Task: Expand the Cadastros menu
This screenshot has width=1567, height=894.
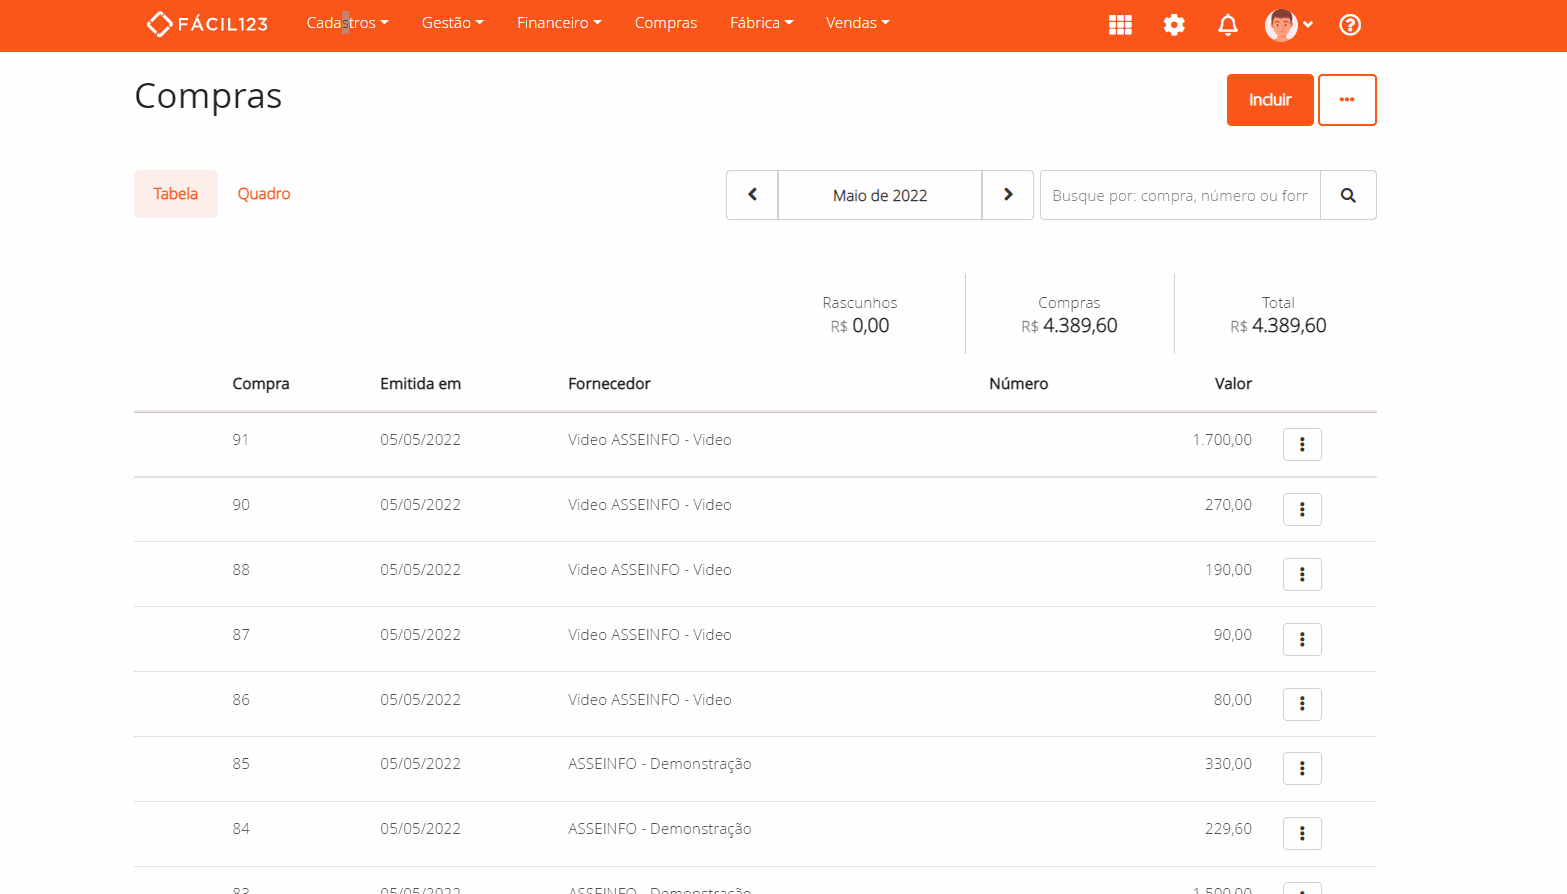Action: click(x=347, y=23)
